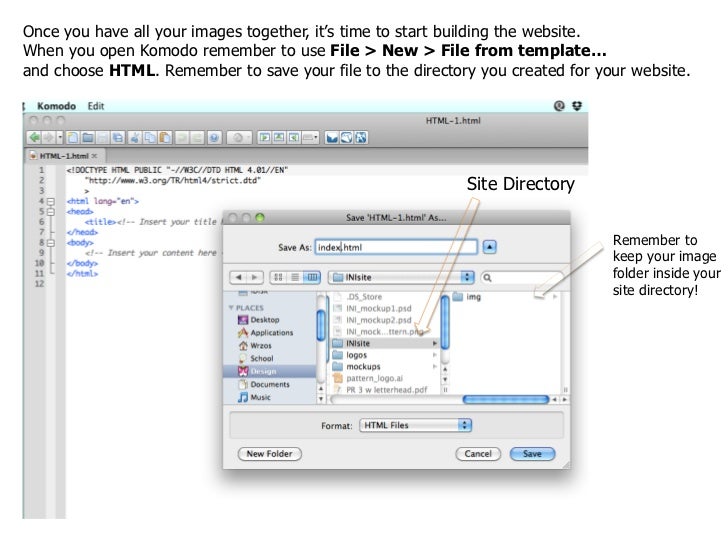Switch save dialog to icon view
The image size is (728, 546).
pos(278,277)
